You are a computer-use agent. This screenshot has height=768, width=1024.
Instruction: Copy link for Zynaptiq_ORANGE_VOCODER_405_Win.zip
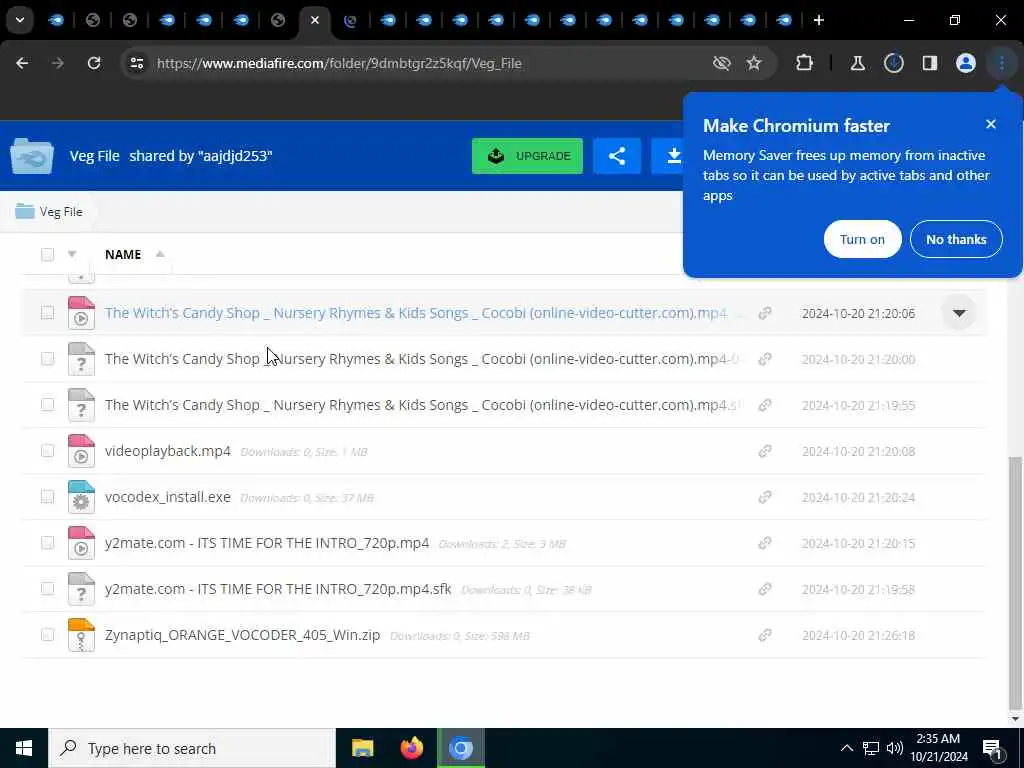(765, 635)
